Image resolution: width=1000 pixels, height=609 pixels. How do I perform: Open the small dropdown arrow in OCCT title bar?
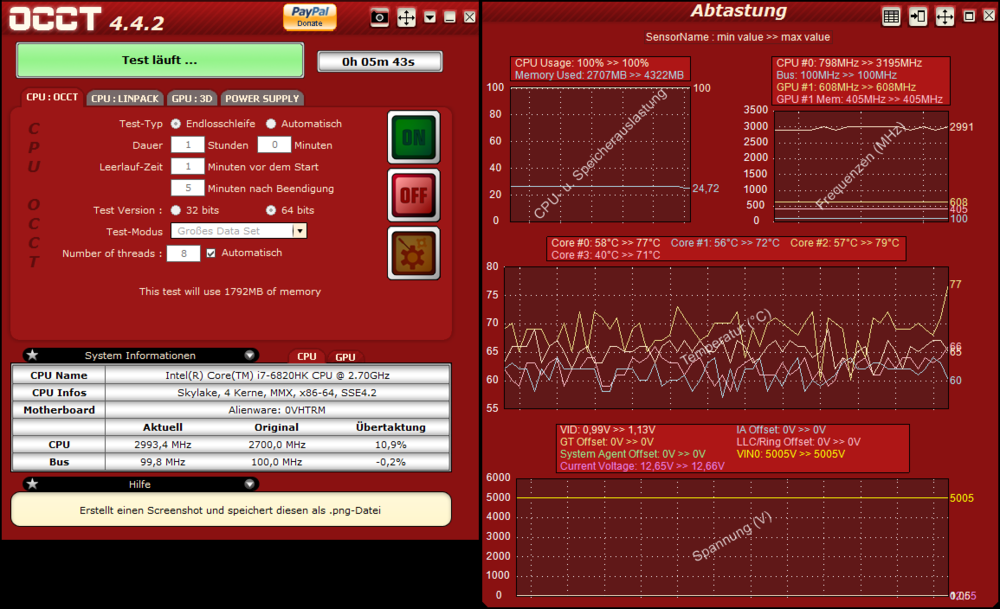[x=430, y=17]
